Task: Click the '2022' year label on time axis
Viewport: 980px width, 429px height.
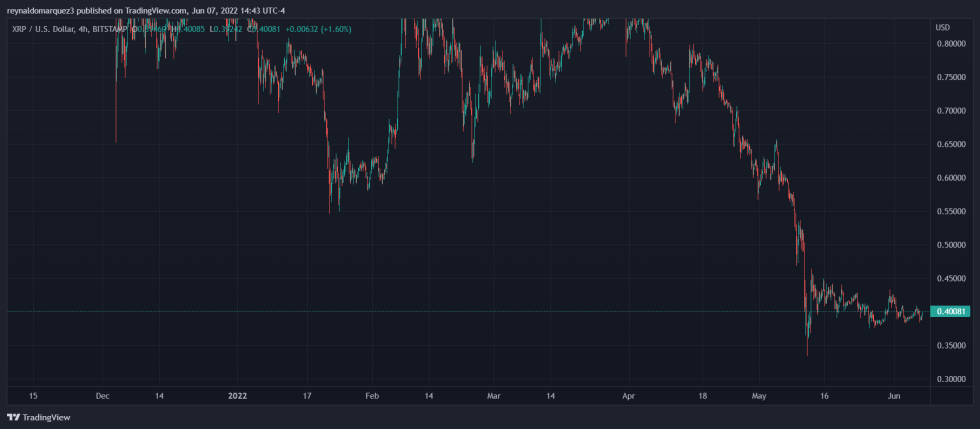Action: tap(238, 396)
